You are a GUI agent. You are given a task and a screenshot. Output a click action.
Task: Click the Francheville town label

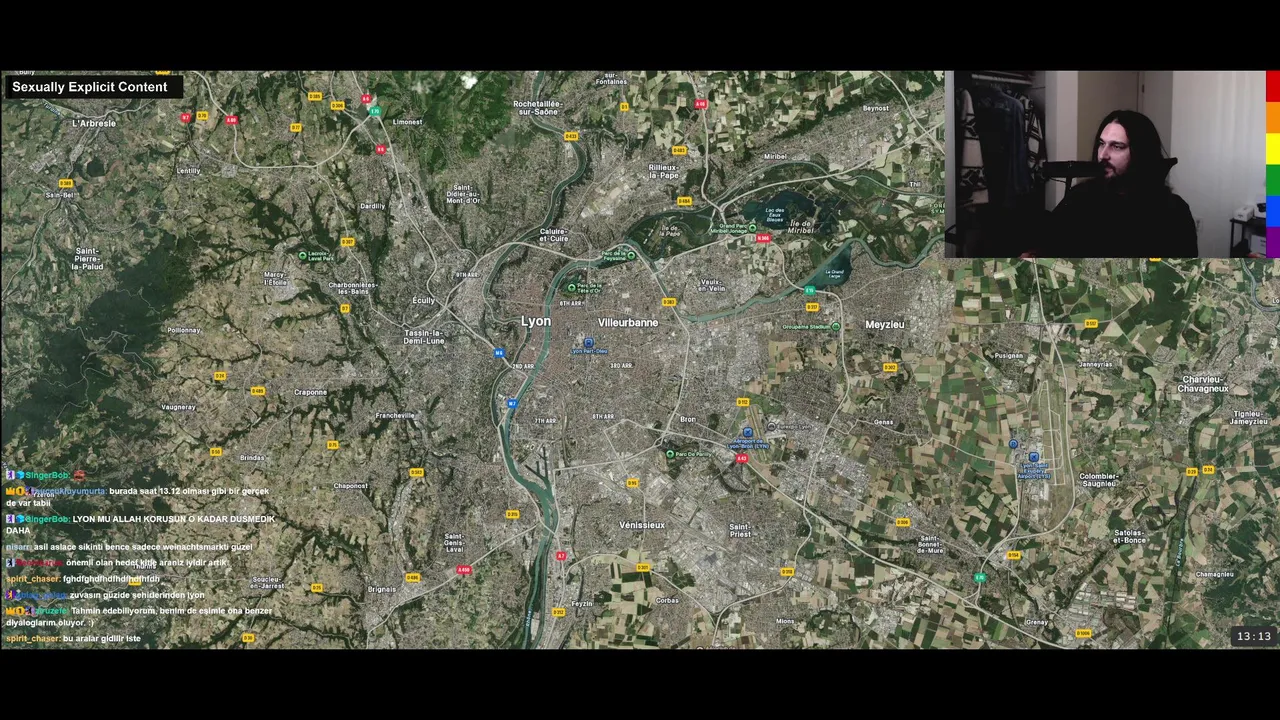(x=395, y=415)
